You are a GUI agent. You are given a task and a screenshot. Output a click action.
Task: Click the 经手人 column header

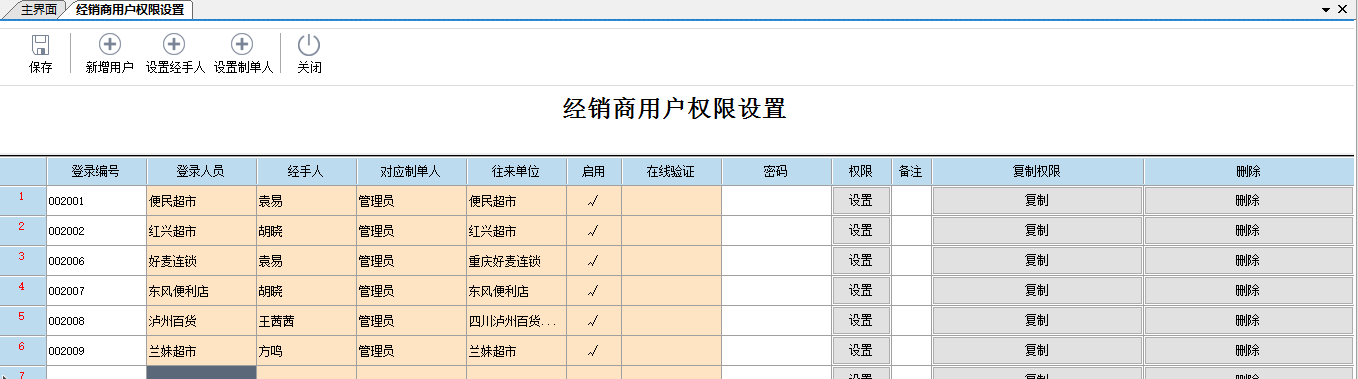click(x=306, y=171)
